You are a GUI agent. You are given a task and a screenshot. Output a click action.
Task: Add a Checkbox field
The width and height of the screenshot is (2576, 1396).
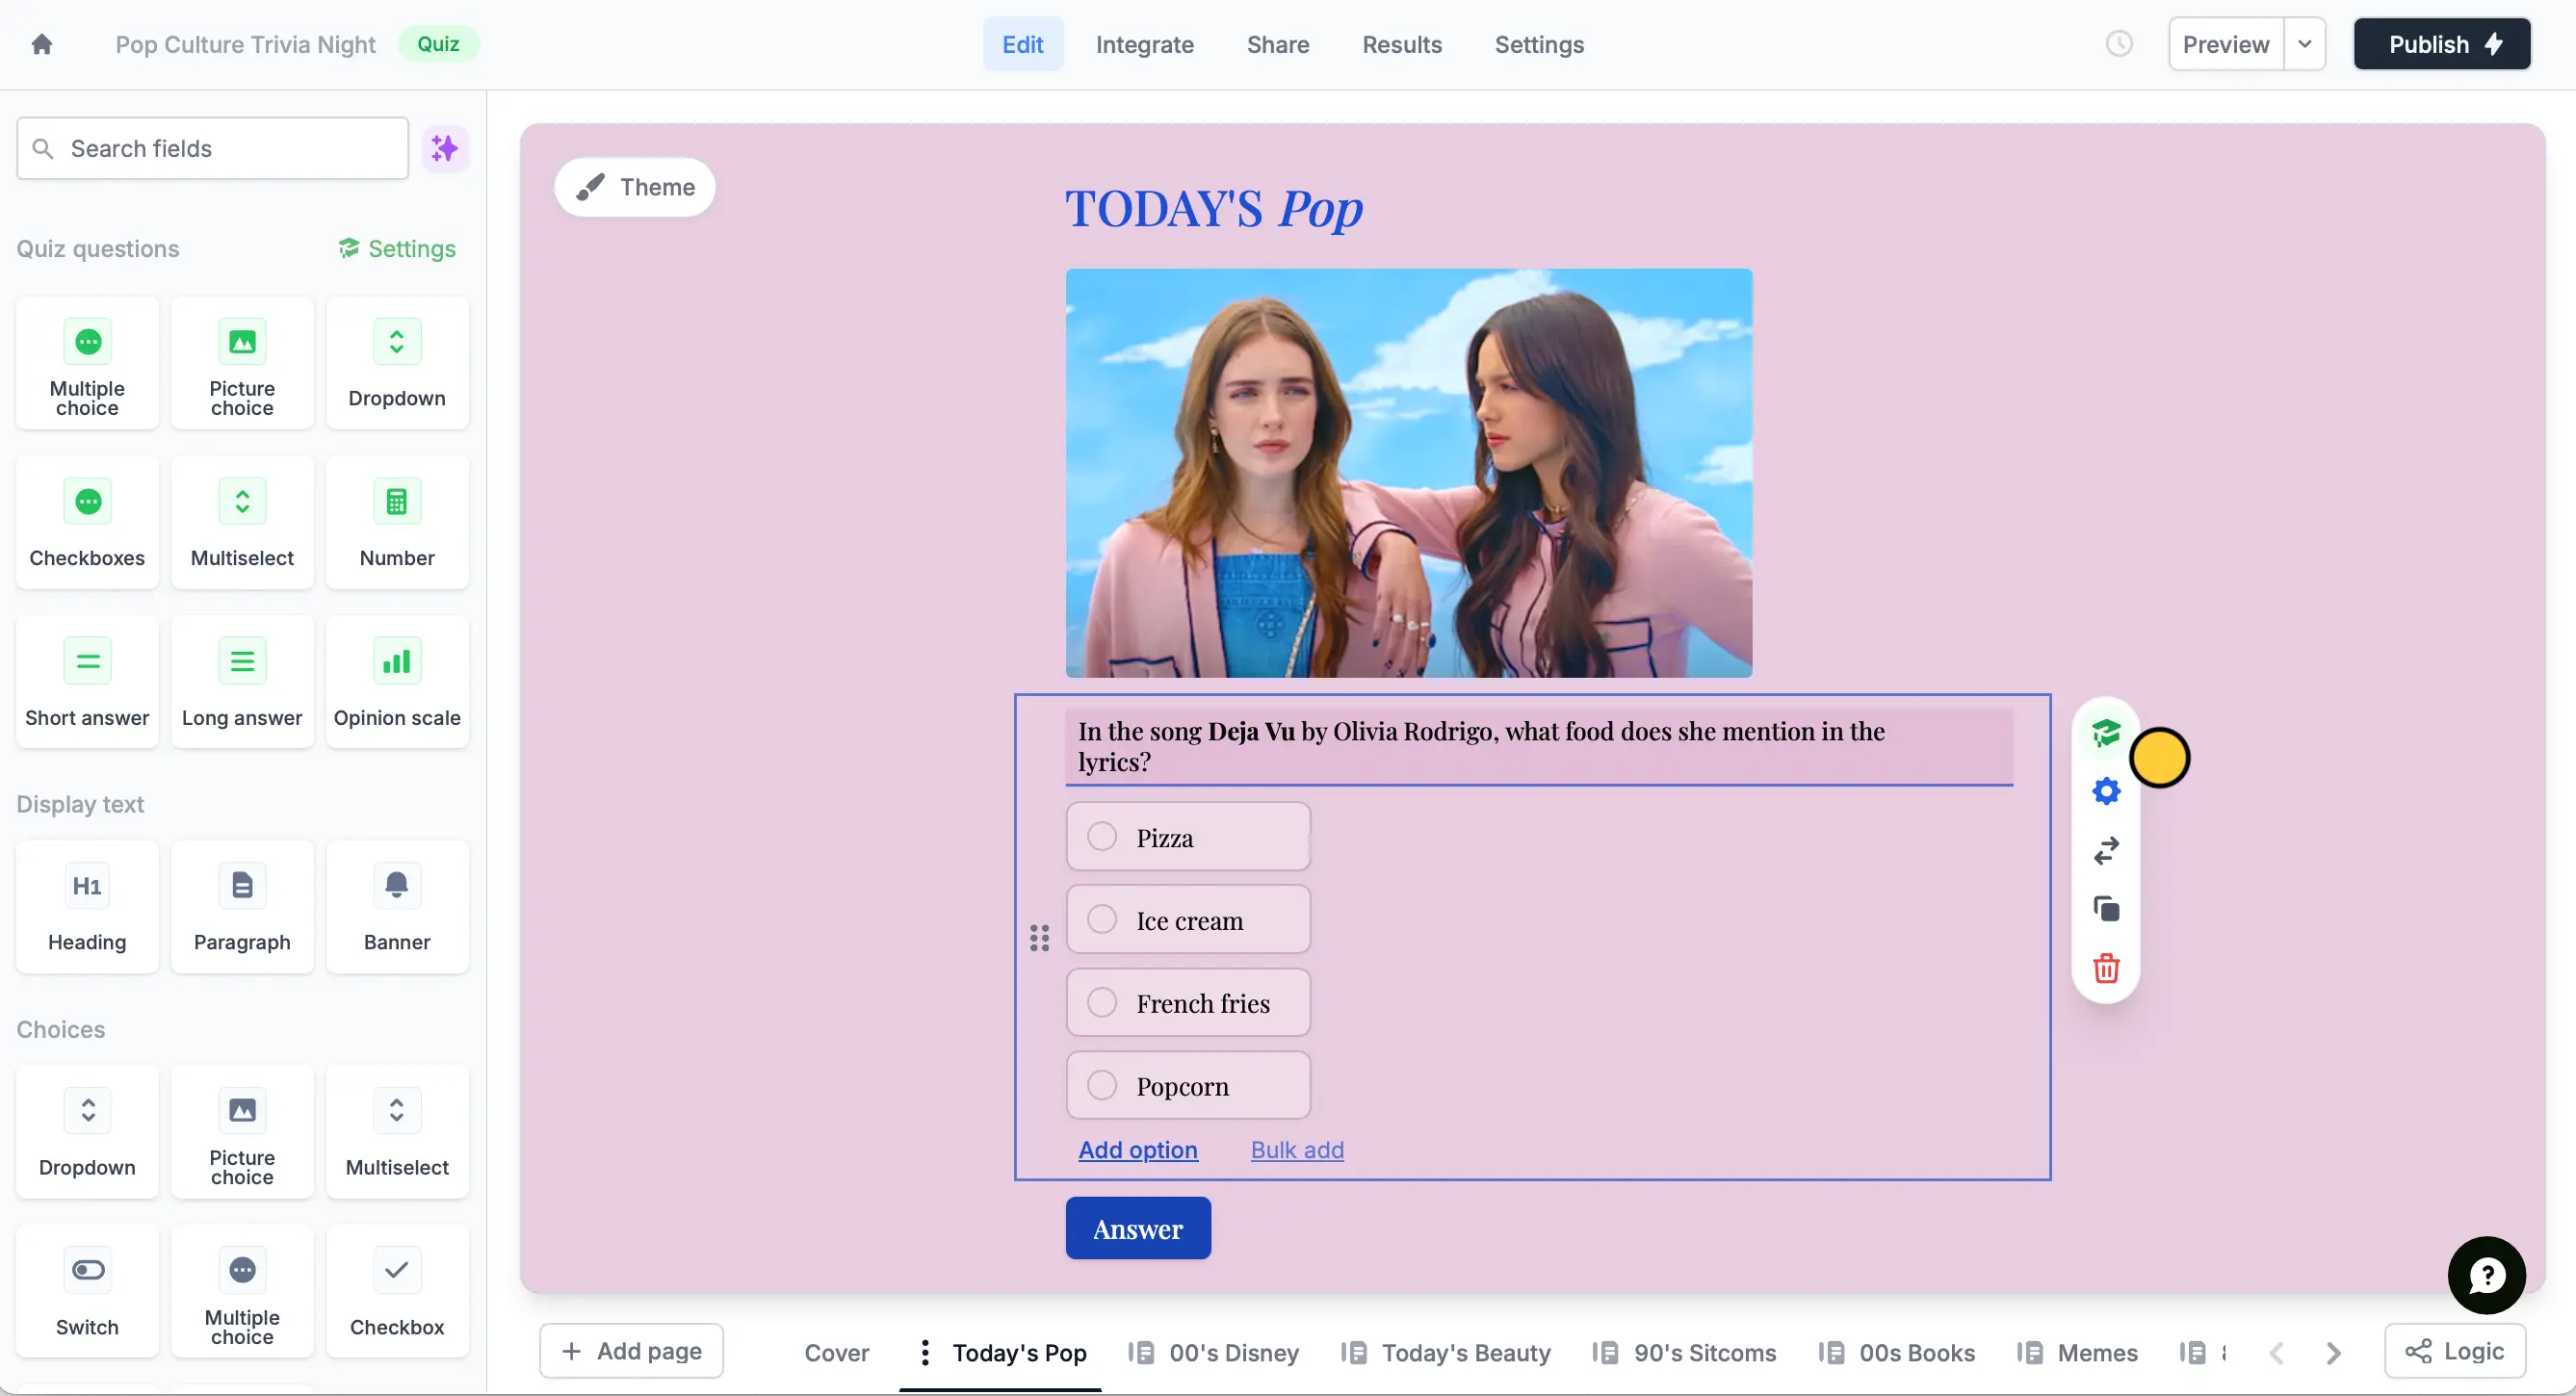point(397,1291)
